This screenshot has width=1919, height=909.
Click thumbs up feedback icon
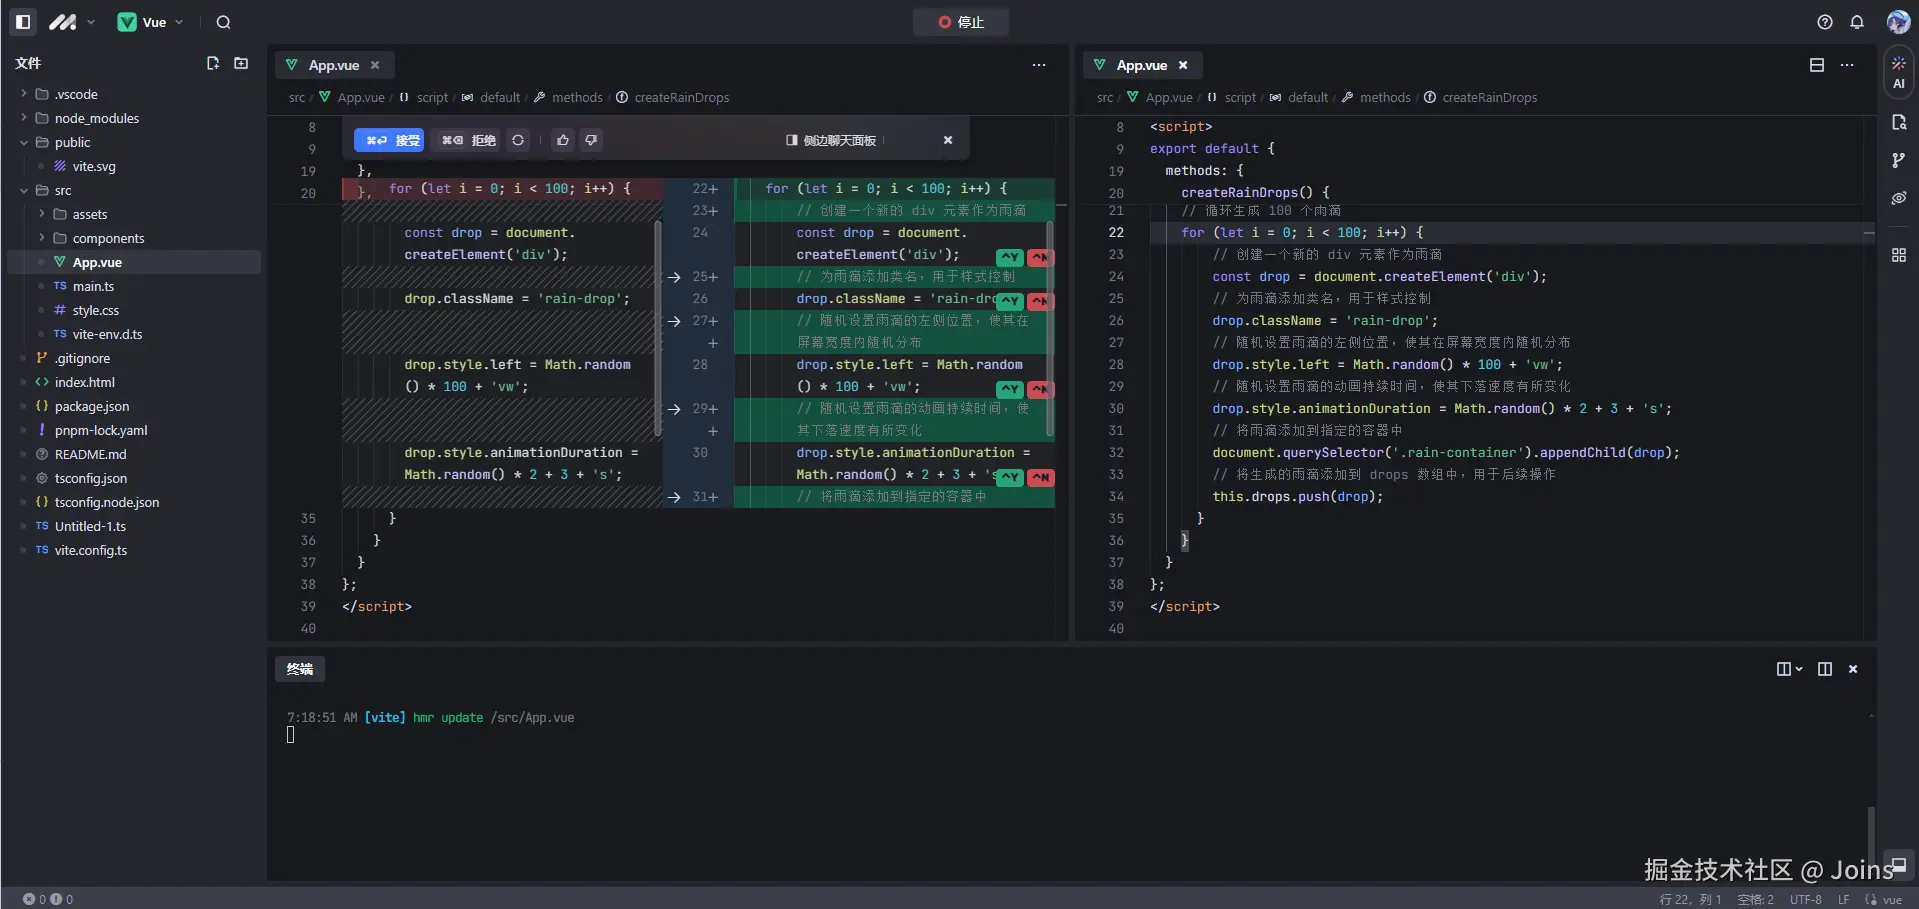pos(563,140)
